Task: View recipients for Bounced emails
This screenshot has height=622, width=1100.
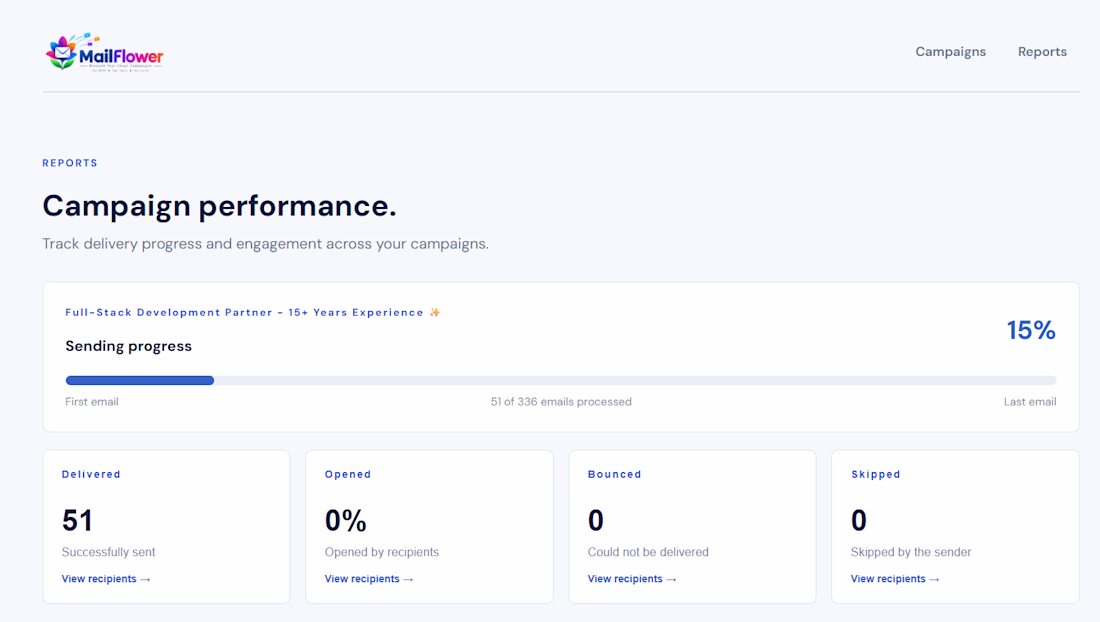Action: click(x=632, y=579)
